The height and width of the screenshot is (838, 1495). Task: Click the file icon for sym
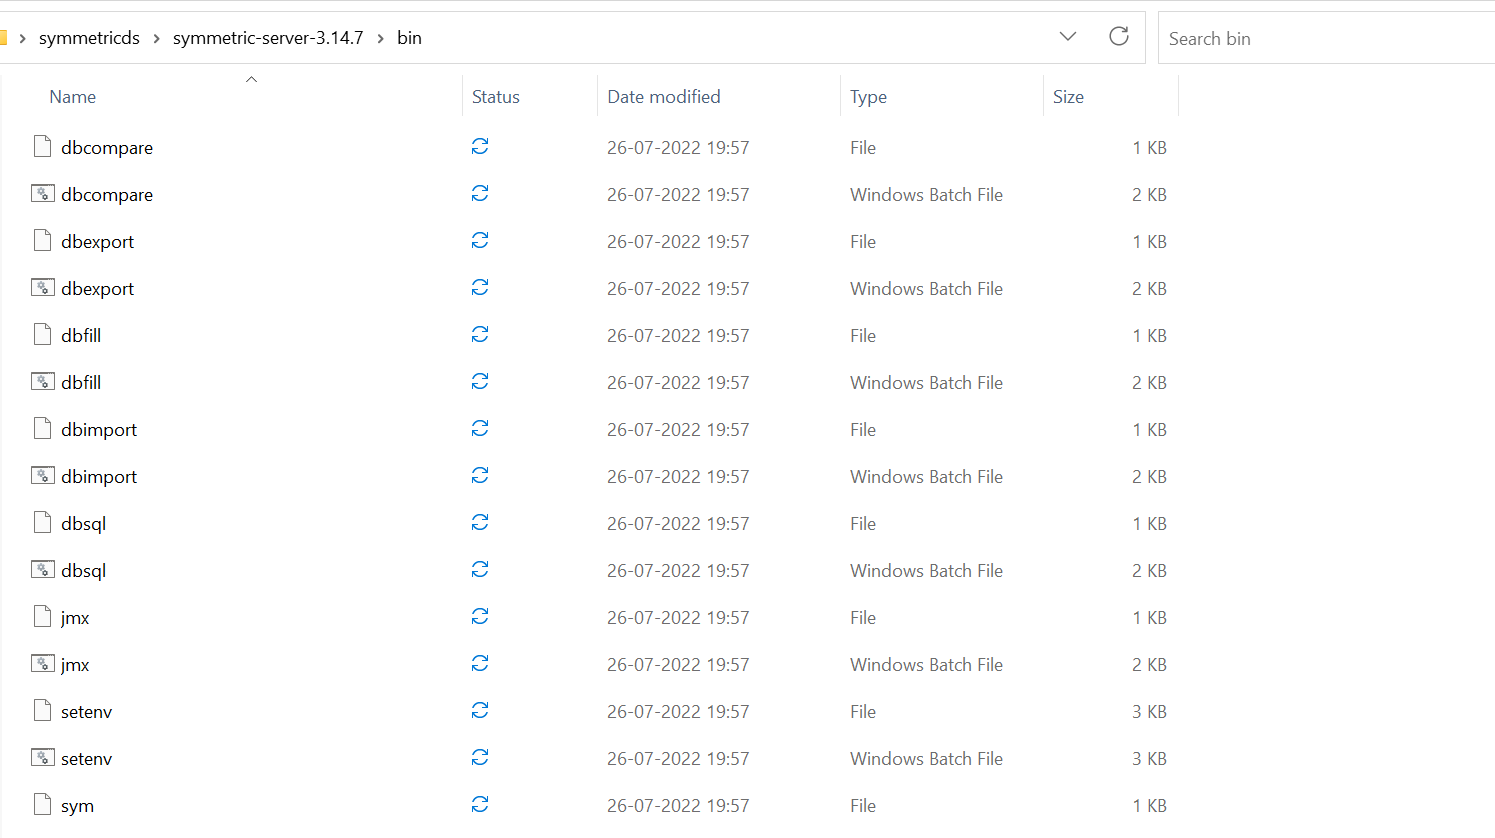coord(42,805)
